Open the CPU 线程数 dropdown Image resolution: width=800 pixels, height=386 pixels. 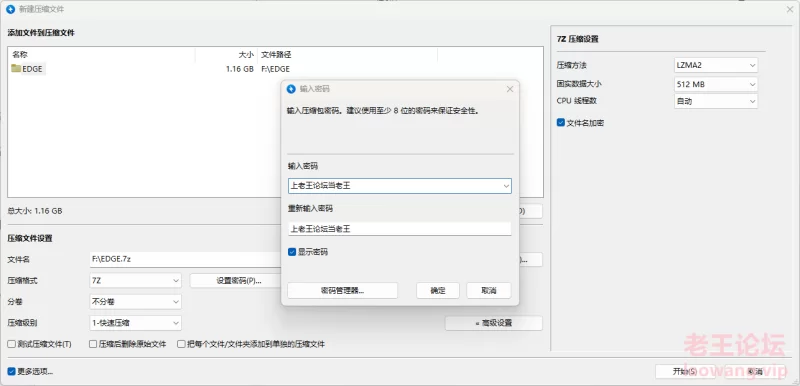[716, 101]
